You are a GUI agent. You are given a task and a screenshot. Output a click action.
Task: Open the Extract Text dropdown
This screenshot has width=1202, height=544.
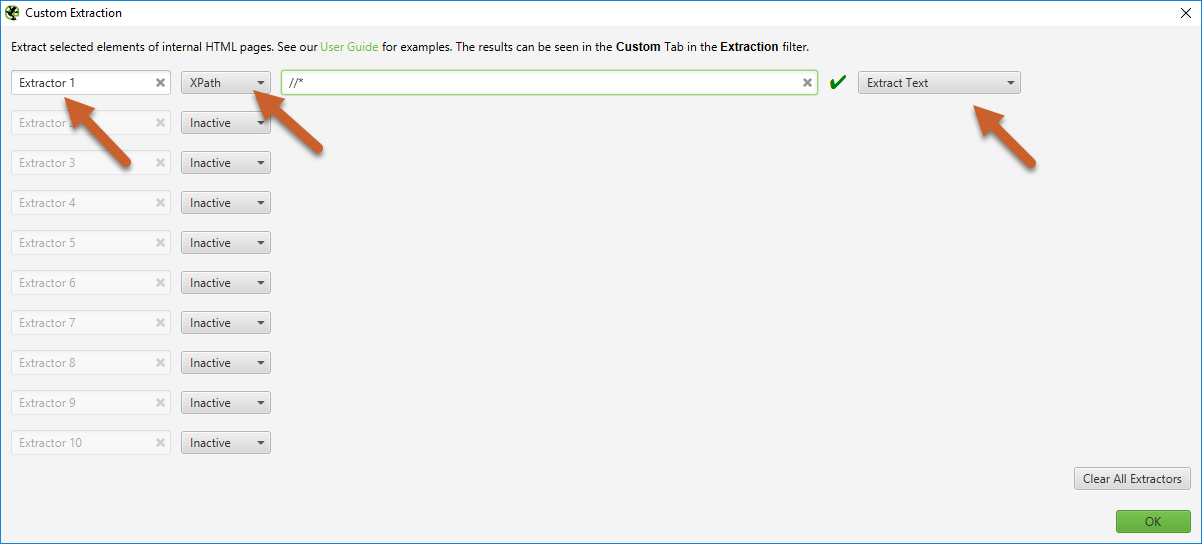point(939,83)
